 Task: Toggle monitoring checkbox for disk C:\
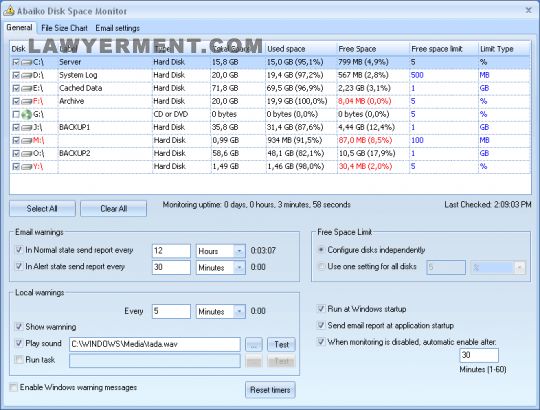pos(16,62)
